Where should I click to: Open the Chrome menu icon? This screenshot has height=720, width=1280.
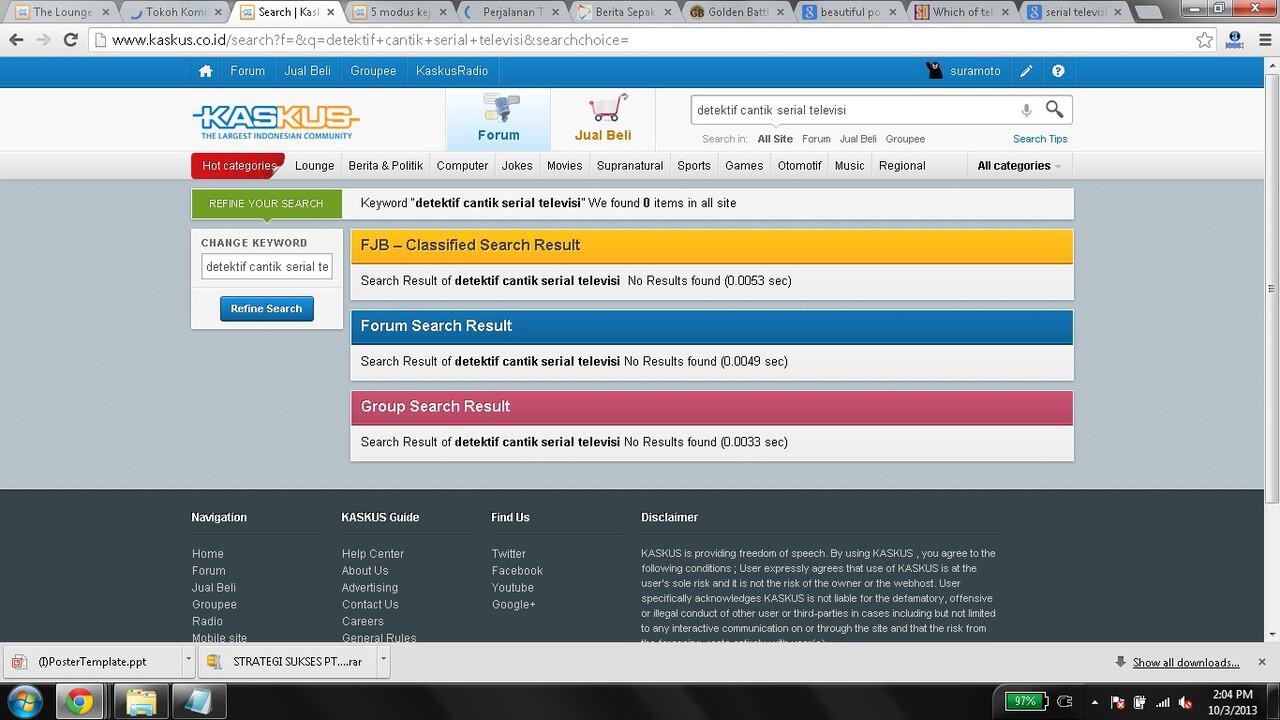(1263, 40)
